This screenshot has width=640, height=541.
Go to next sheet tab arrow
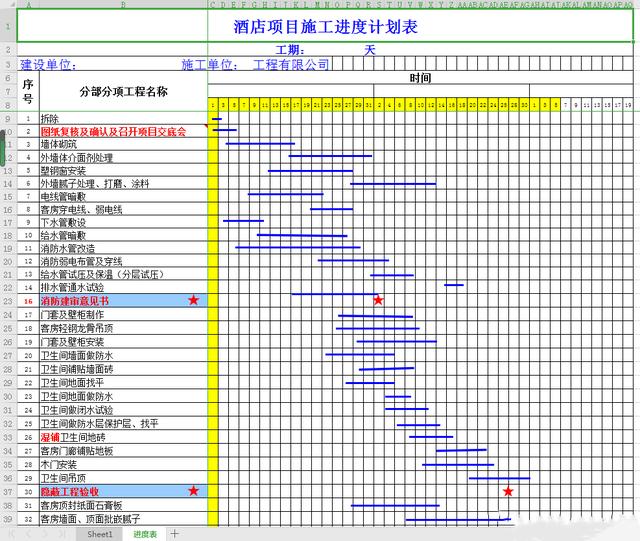(x=45, y=534)
